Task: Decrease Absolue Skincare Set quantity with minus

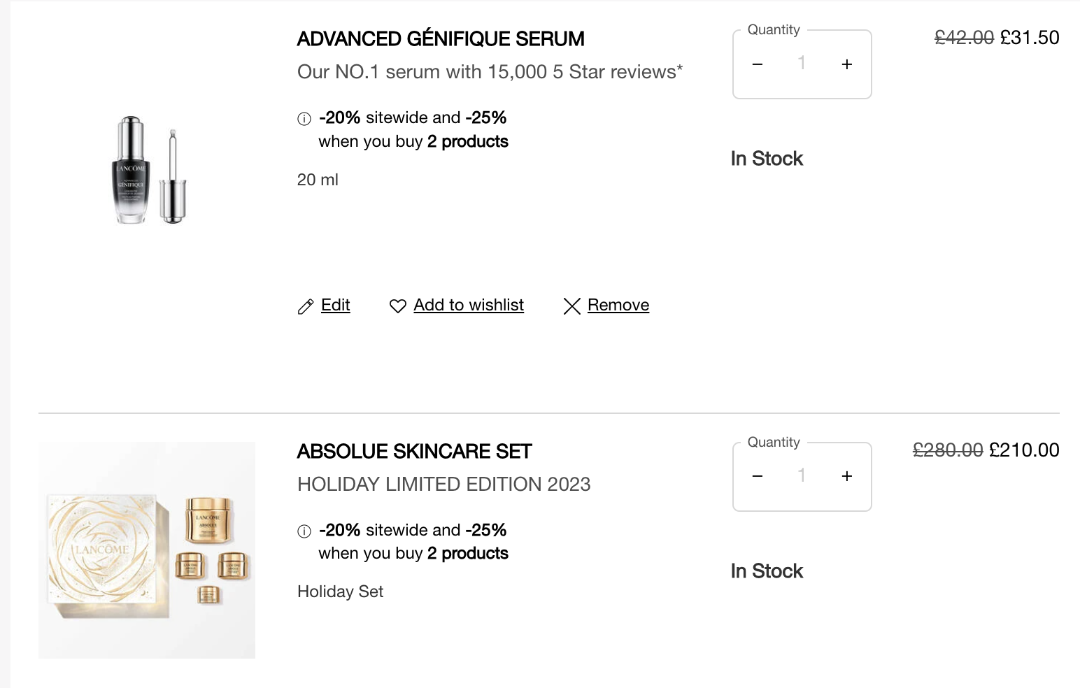Action: click(x=757, y=476)
